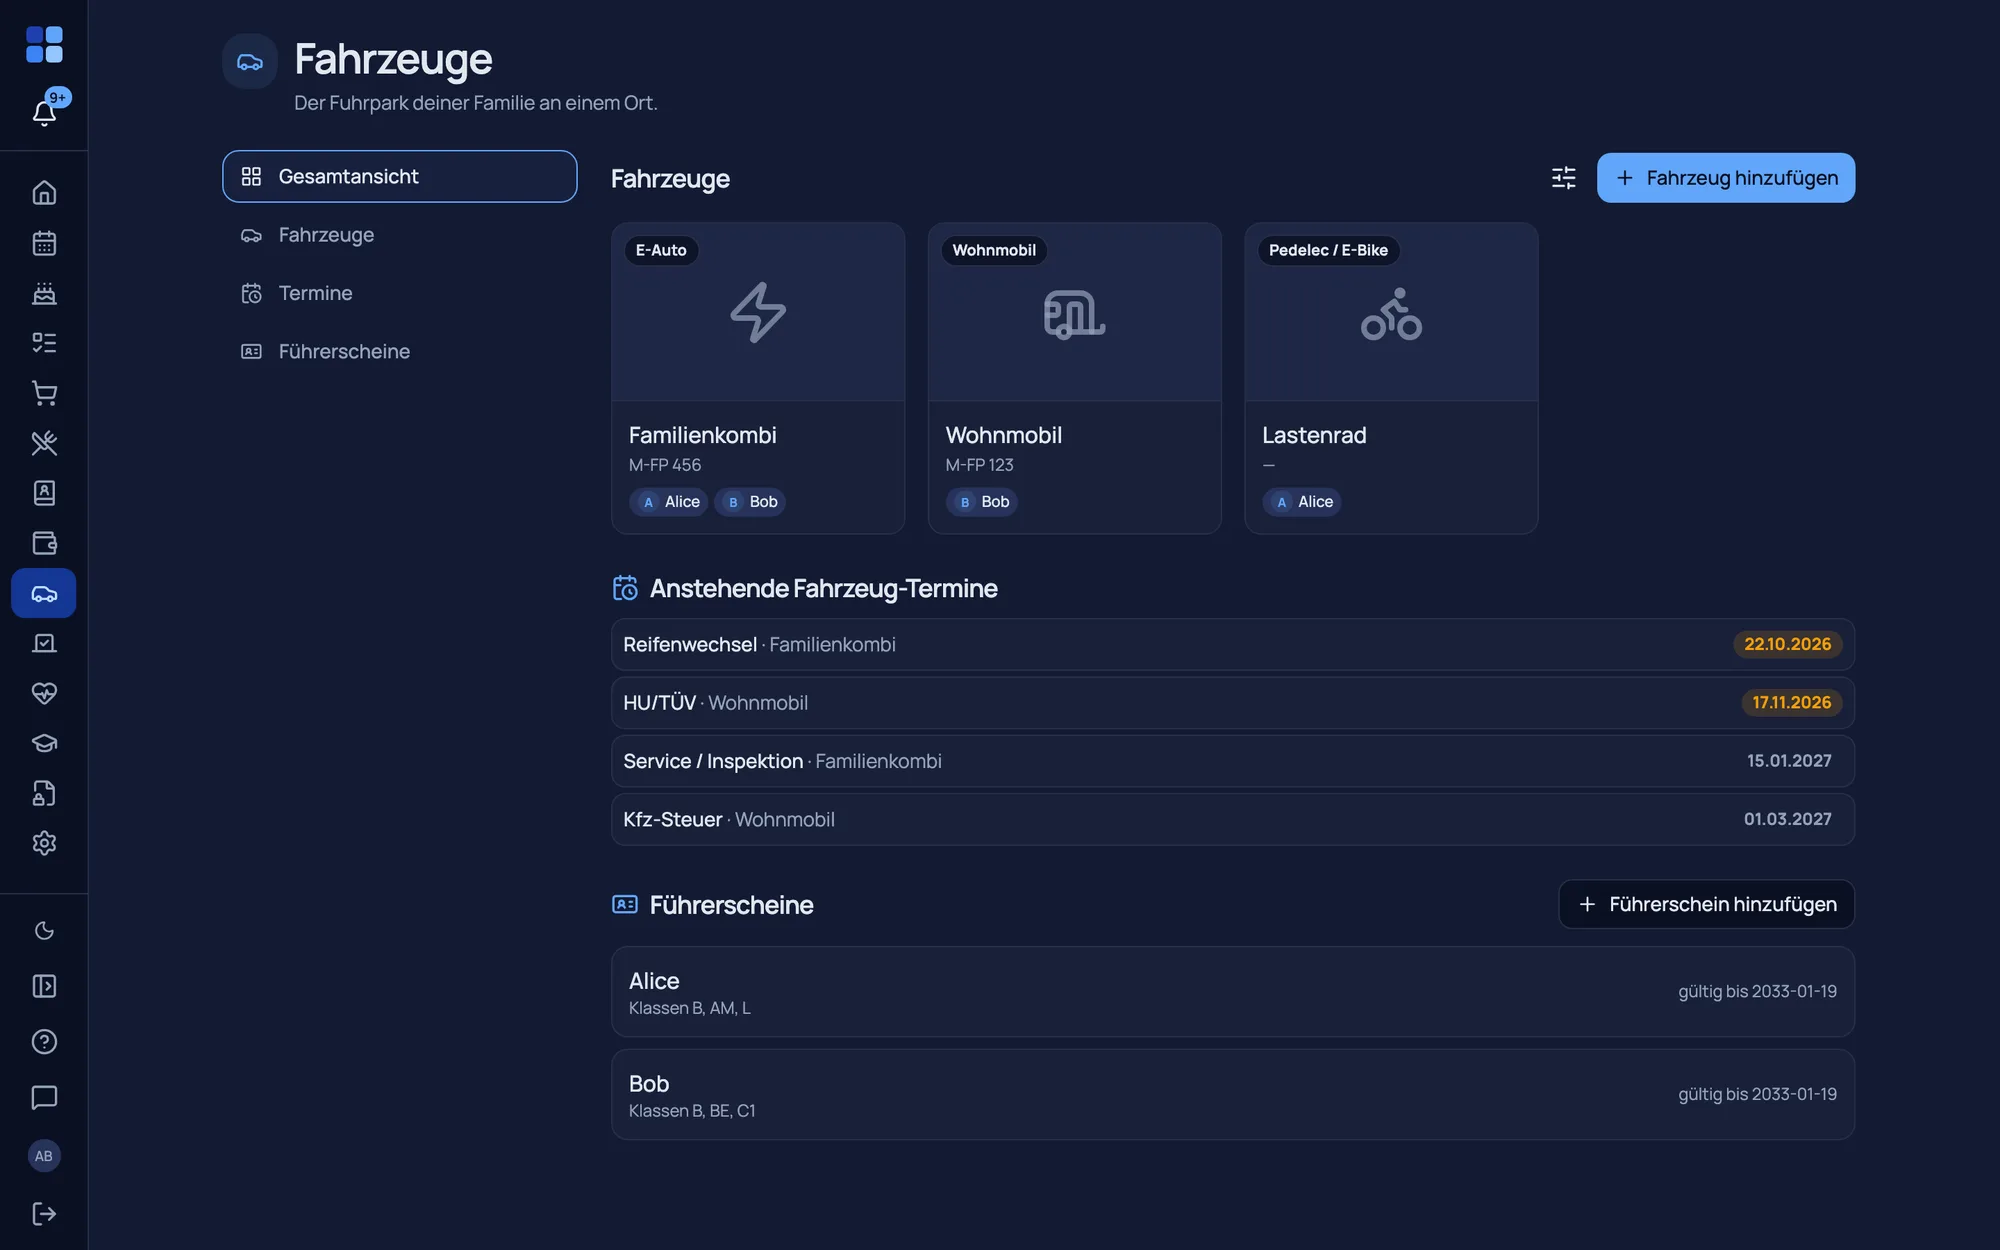The width and height of the screenshot is (2000, 1250).
Task: Open Alice's driver license entry
Action: point(1232,992)
